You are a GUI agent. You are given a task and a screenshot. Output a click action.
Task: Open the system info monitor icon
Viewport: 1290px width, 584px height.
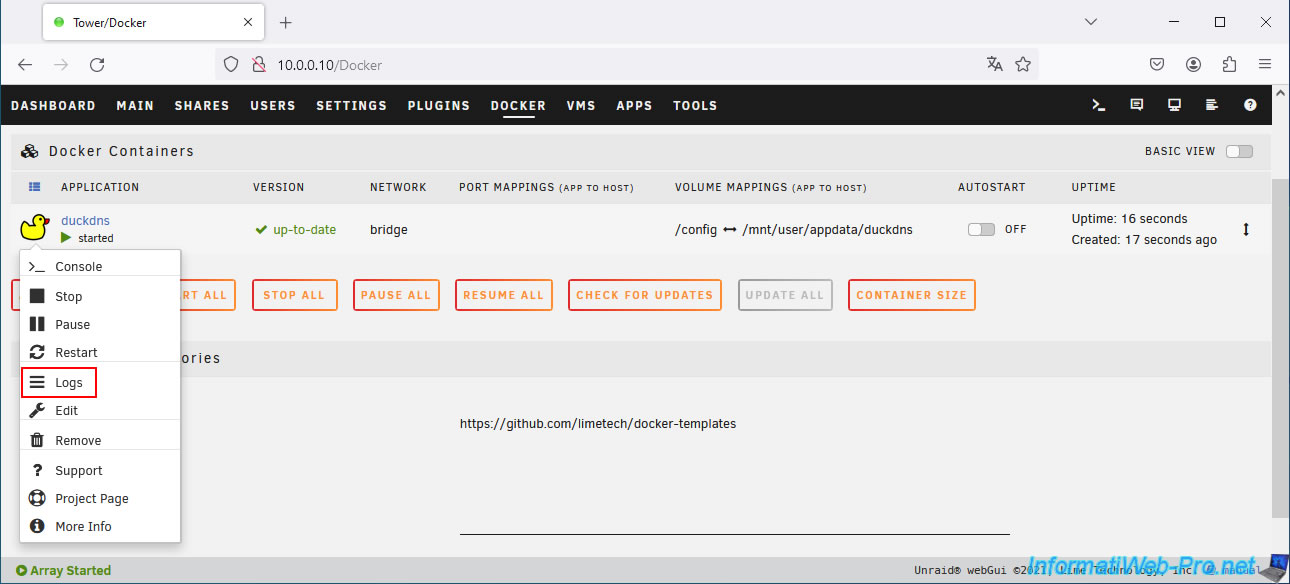coord(1174,105)
